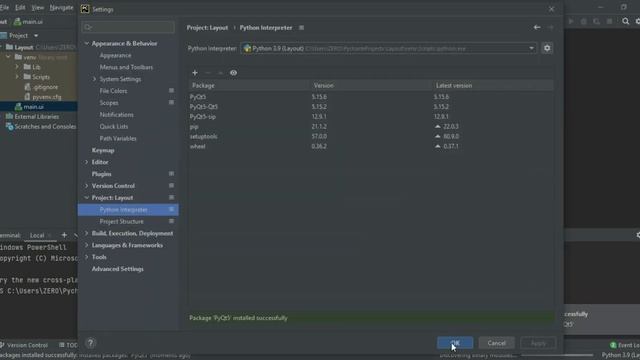Select Python Interpreter settings item
The width and height of the screenshot is (640, 360).
point(128,210)
